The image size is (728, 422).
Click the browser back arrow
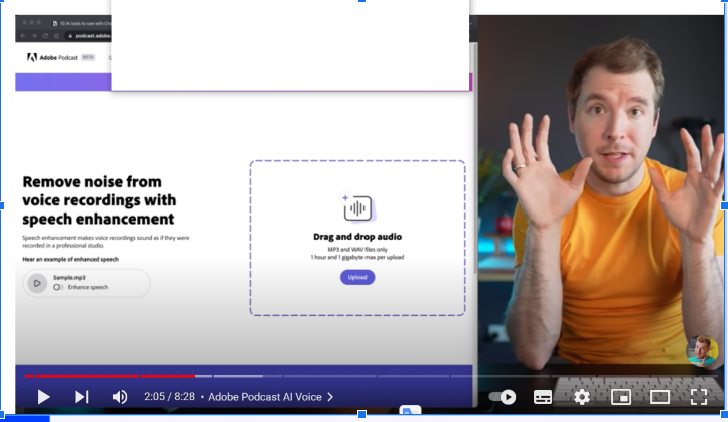23,36
